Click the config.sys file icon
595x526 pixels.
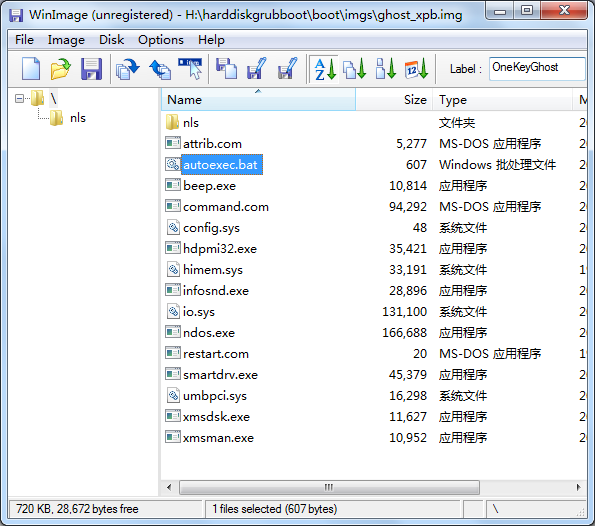pos(173,227)
